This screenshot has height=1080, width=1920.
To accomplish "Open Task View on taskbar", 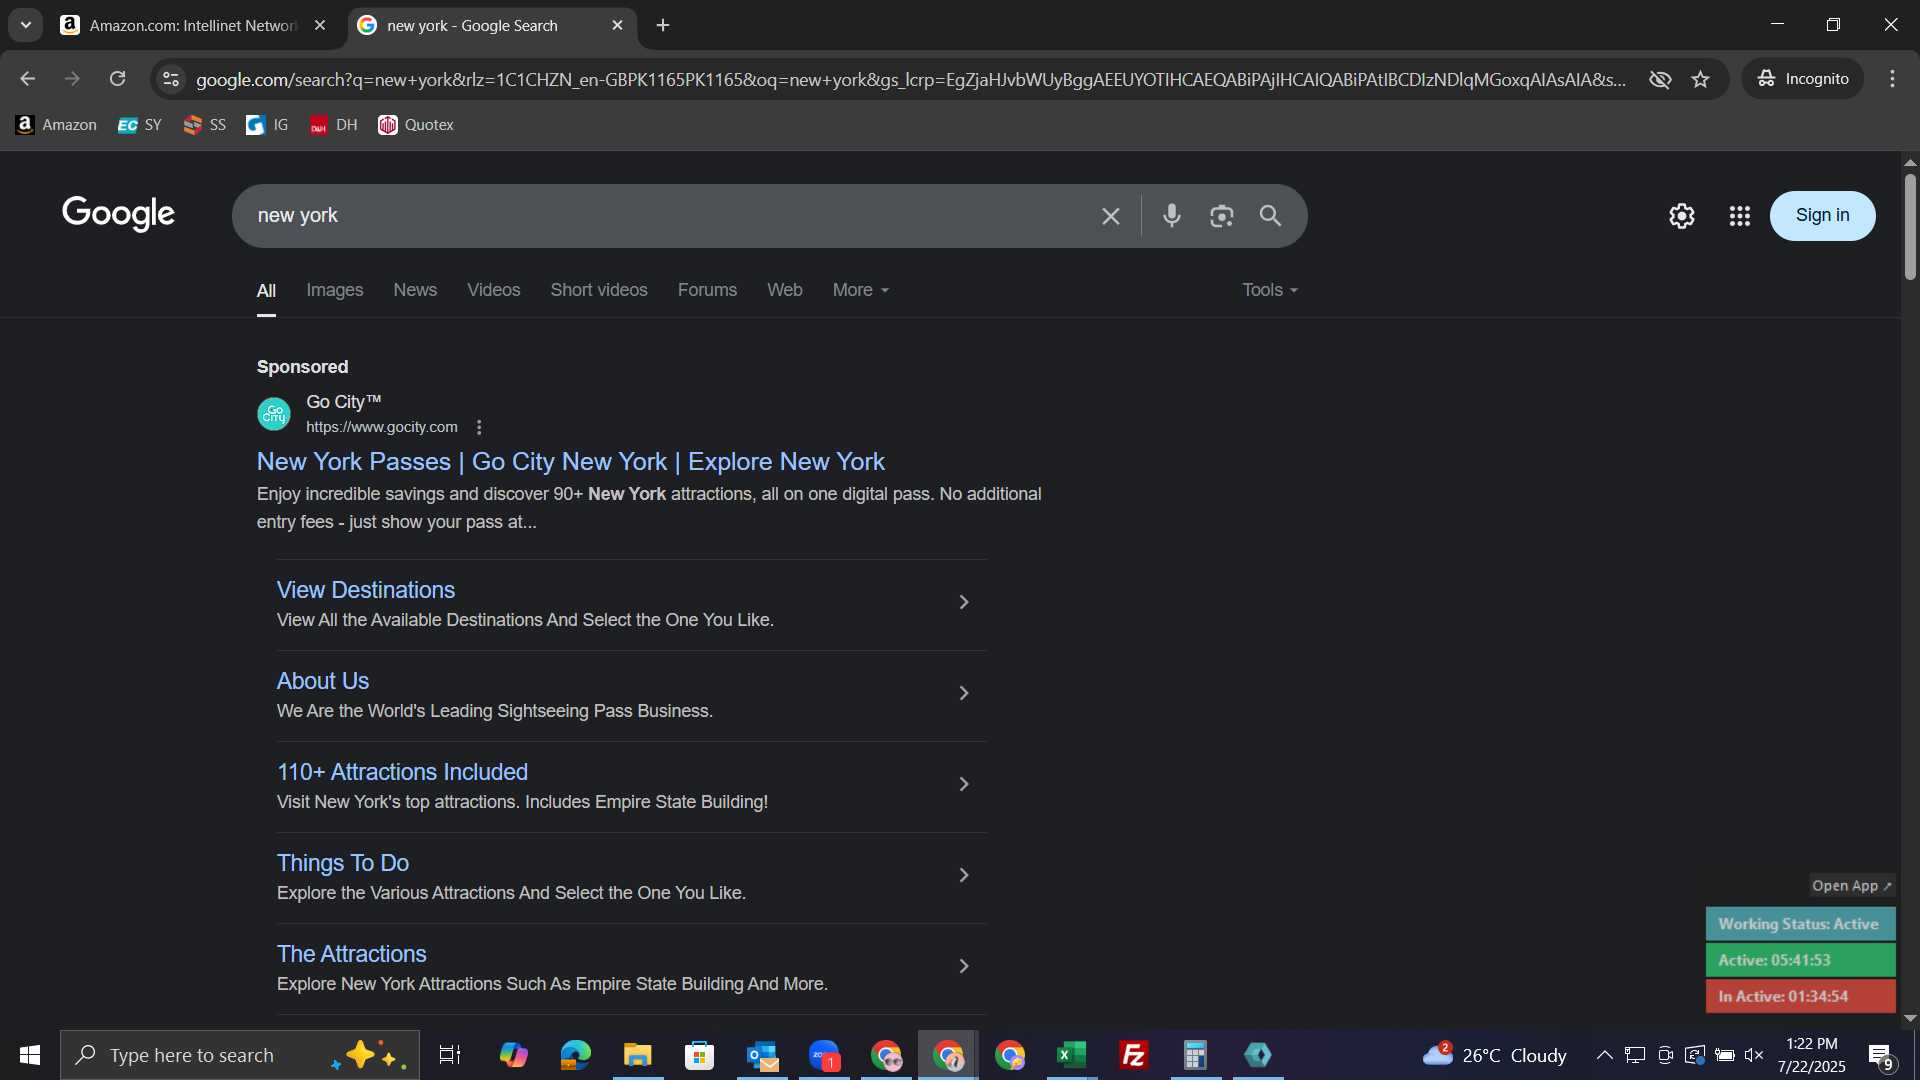I will [x=450, y=1055].
